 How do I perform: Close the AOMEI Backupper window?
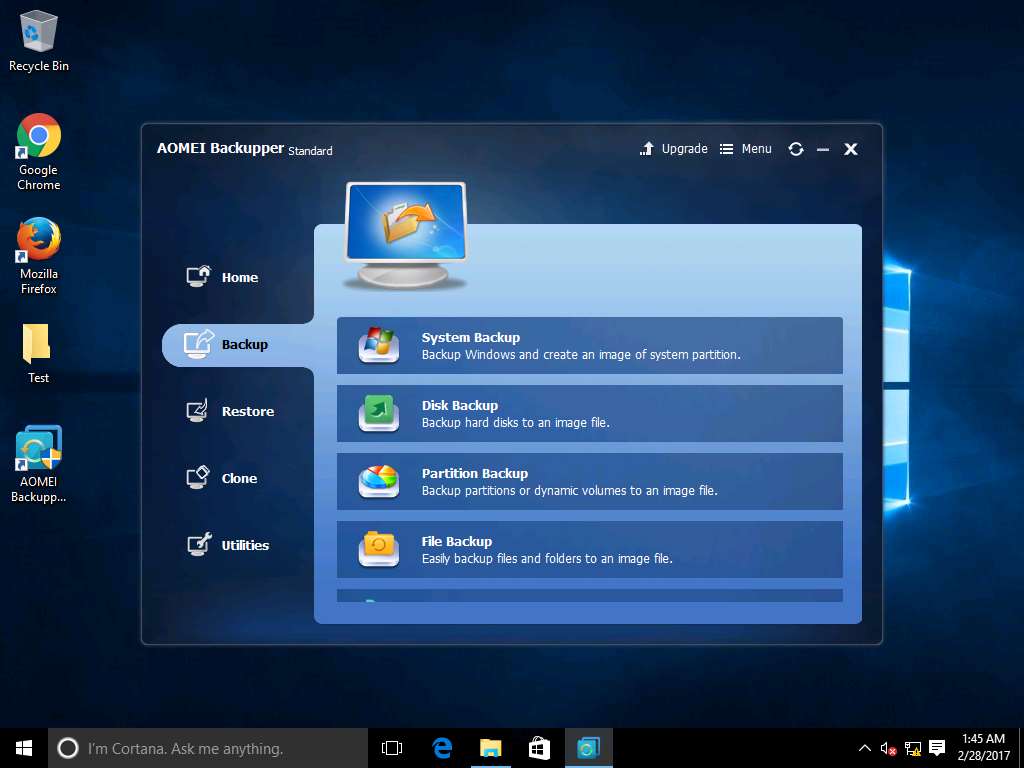(x=850, y=150)
